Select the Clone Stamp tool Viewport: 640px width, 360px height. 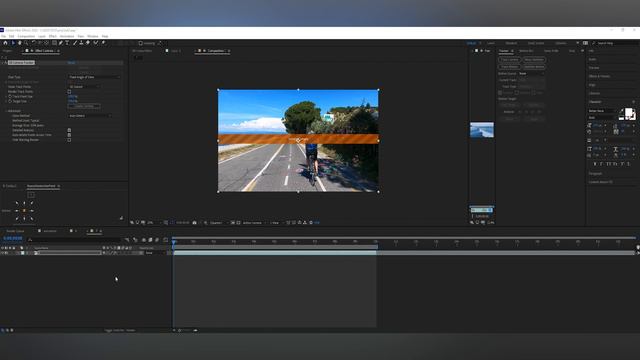click(81, 43)
